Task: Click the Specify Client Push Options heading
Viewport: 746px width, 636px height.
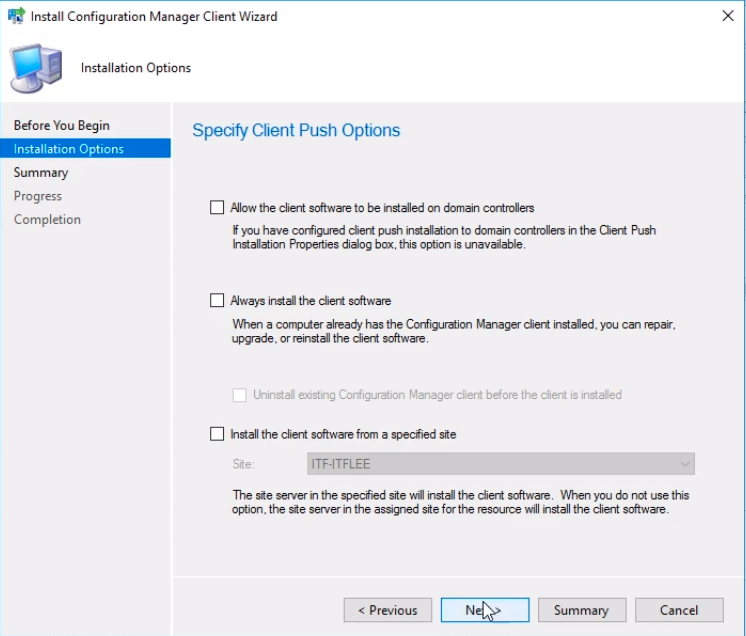Action: [x=296, y=130]
